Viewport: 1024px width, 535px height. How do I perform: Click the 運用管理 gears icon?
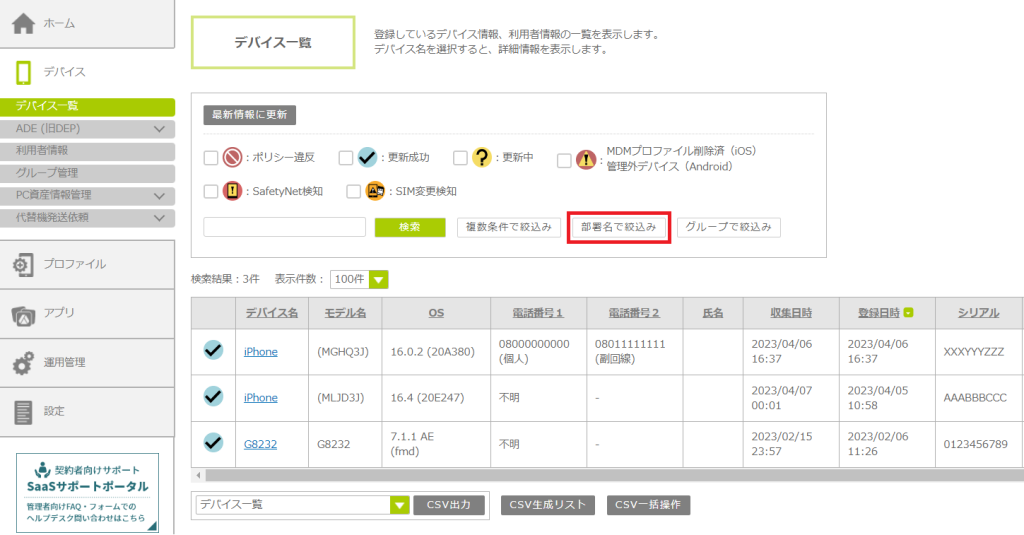tap(23, 363)
